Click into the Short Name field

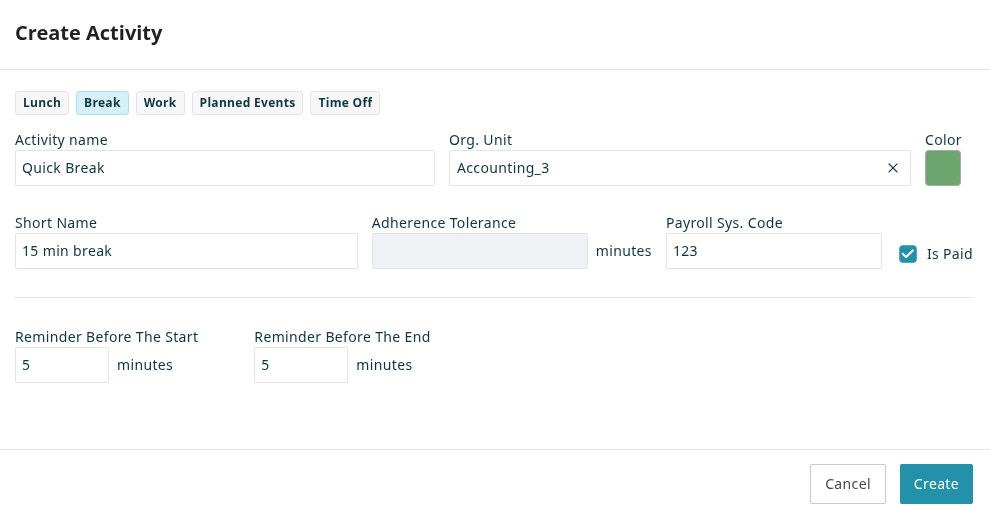(x=186, y=251)
